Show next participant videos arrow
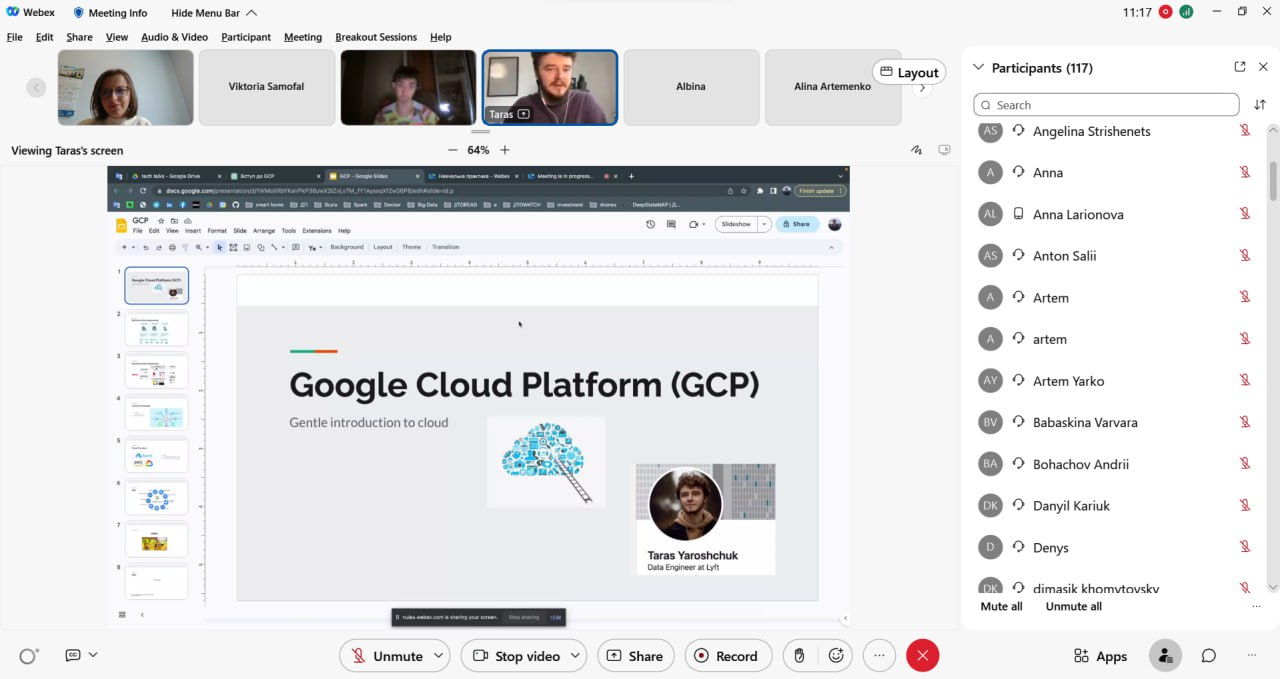The width and height of the screenshot is (1280, 679). tap(922, 89)
